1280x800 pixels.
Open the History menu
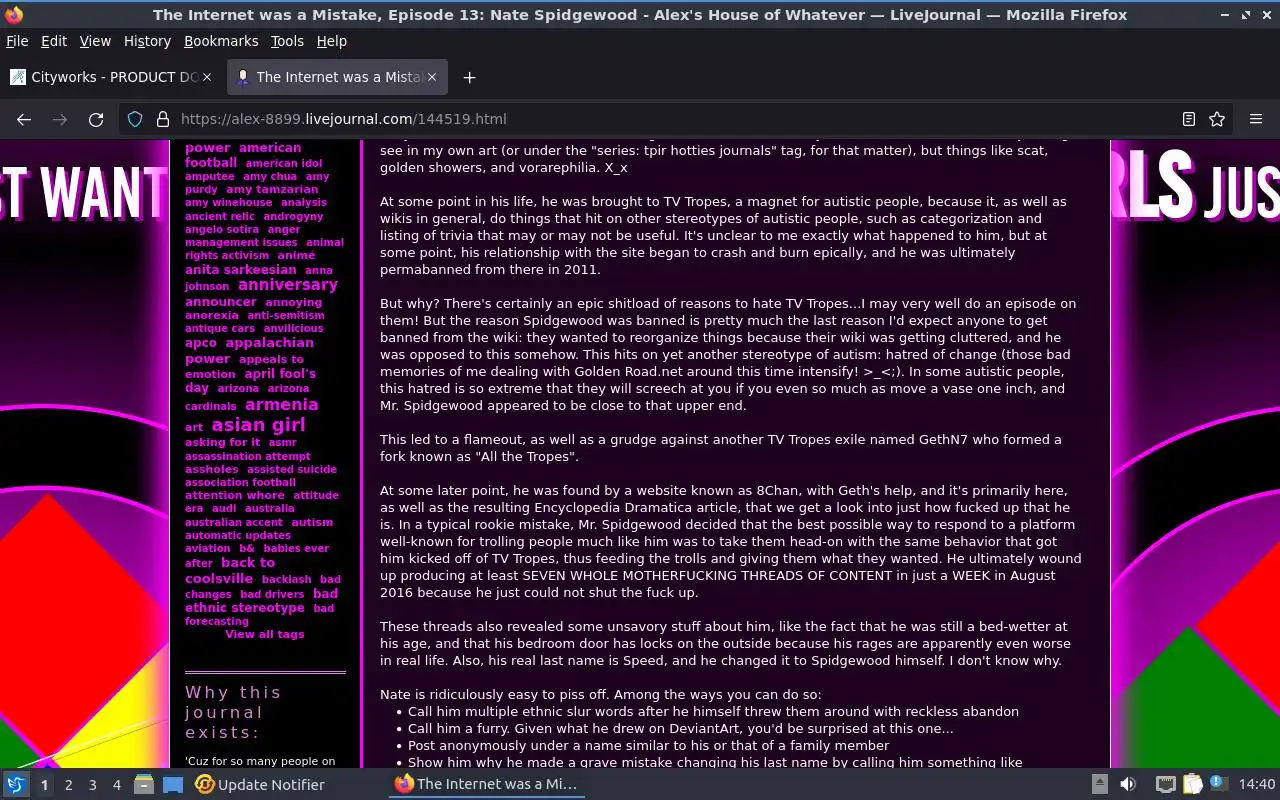pyautogui.click(x=147, y=41)
